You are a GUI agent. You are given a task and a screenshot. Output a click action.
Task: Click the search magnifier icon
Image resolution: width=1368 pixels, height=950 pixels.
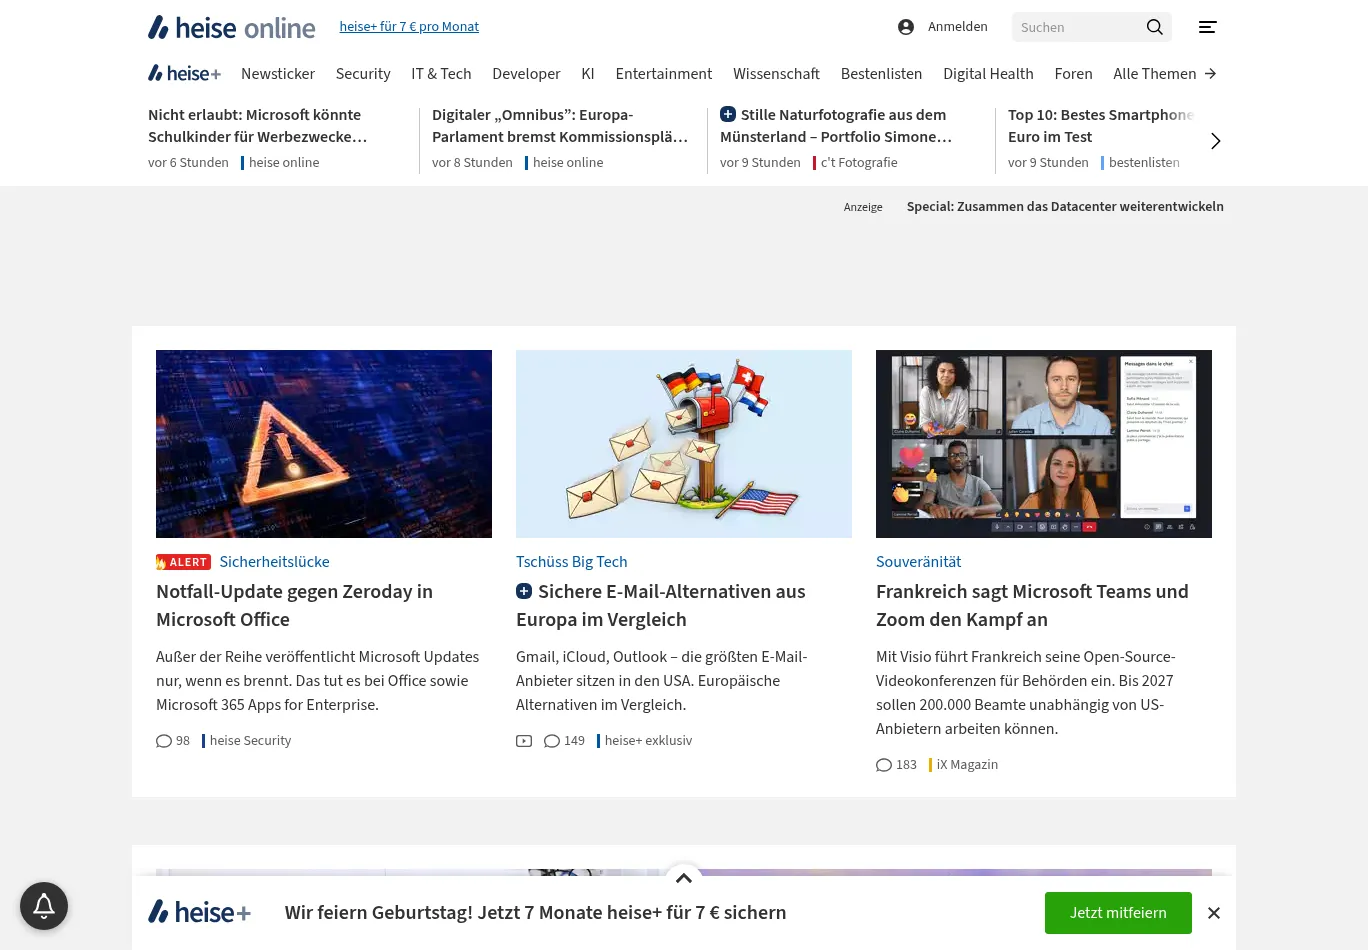coord(1154,27)
